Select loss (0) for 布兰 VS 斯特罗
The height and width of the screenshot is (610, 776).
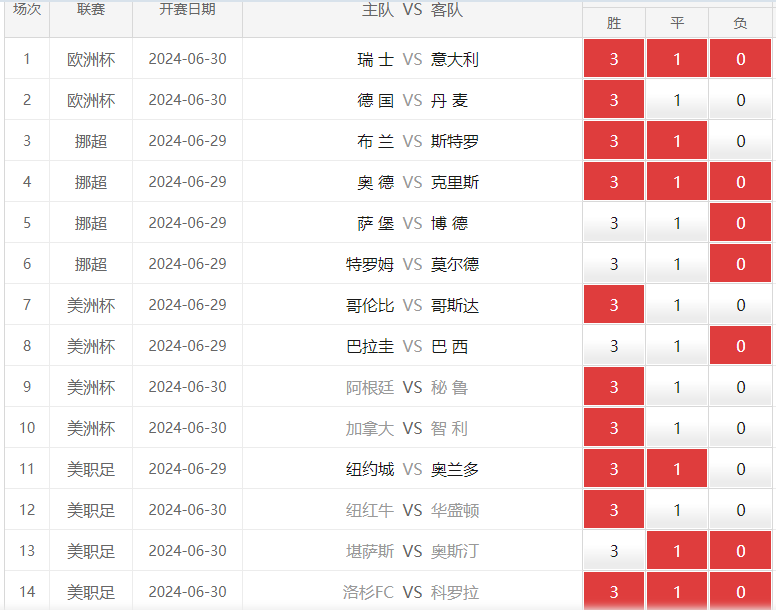click(x=740, y=141)
